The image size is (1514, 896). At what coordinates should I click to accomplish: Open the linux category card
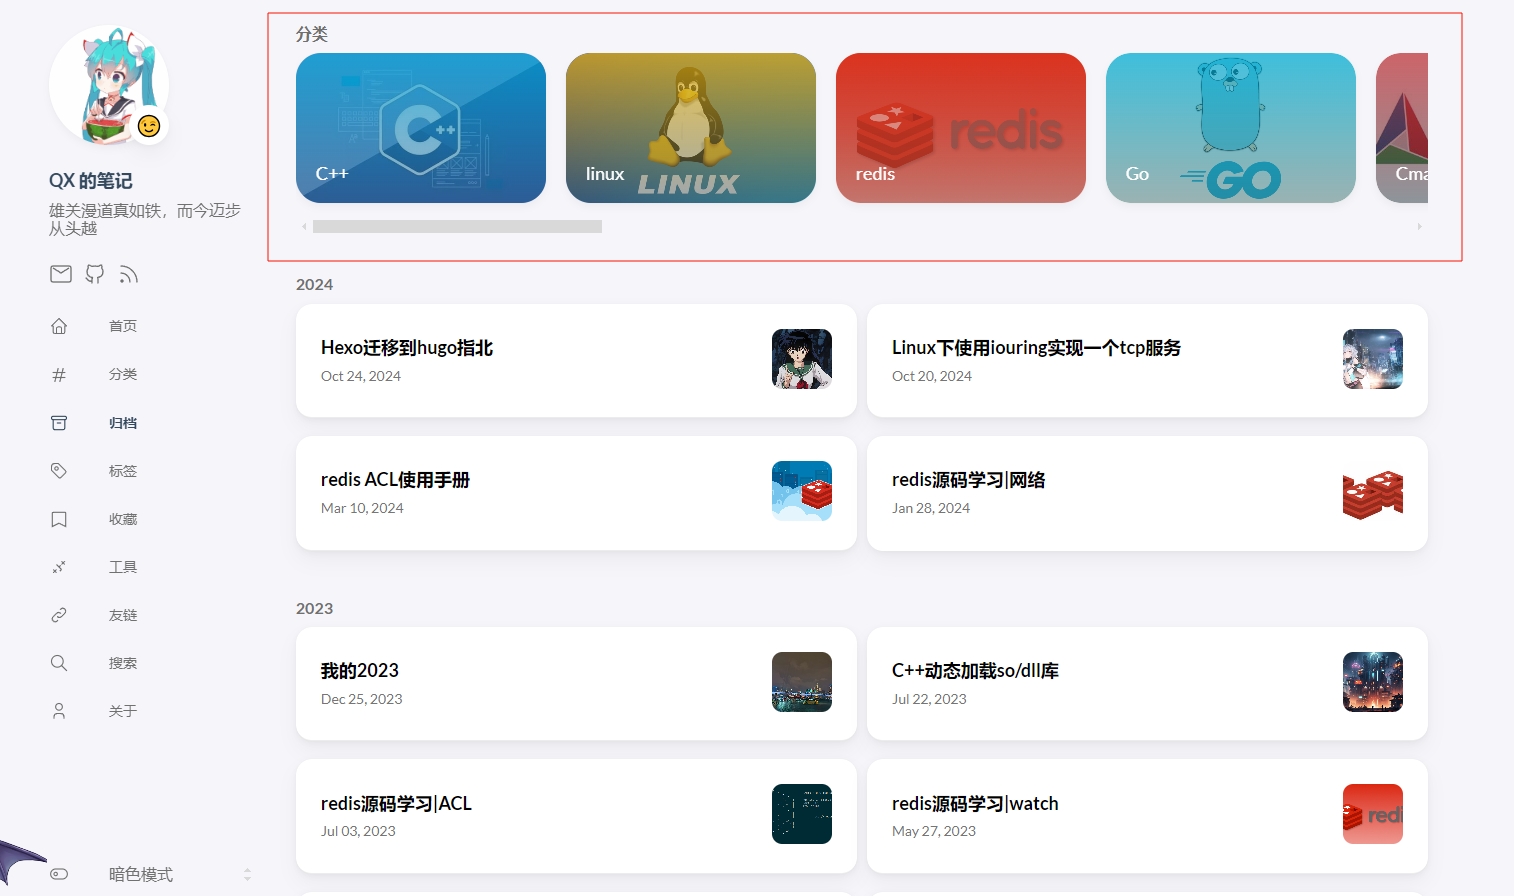coord(691,128)
